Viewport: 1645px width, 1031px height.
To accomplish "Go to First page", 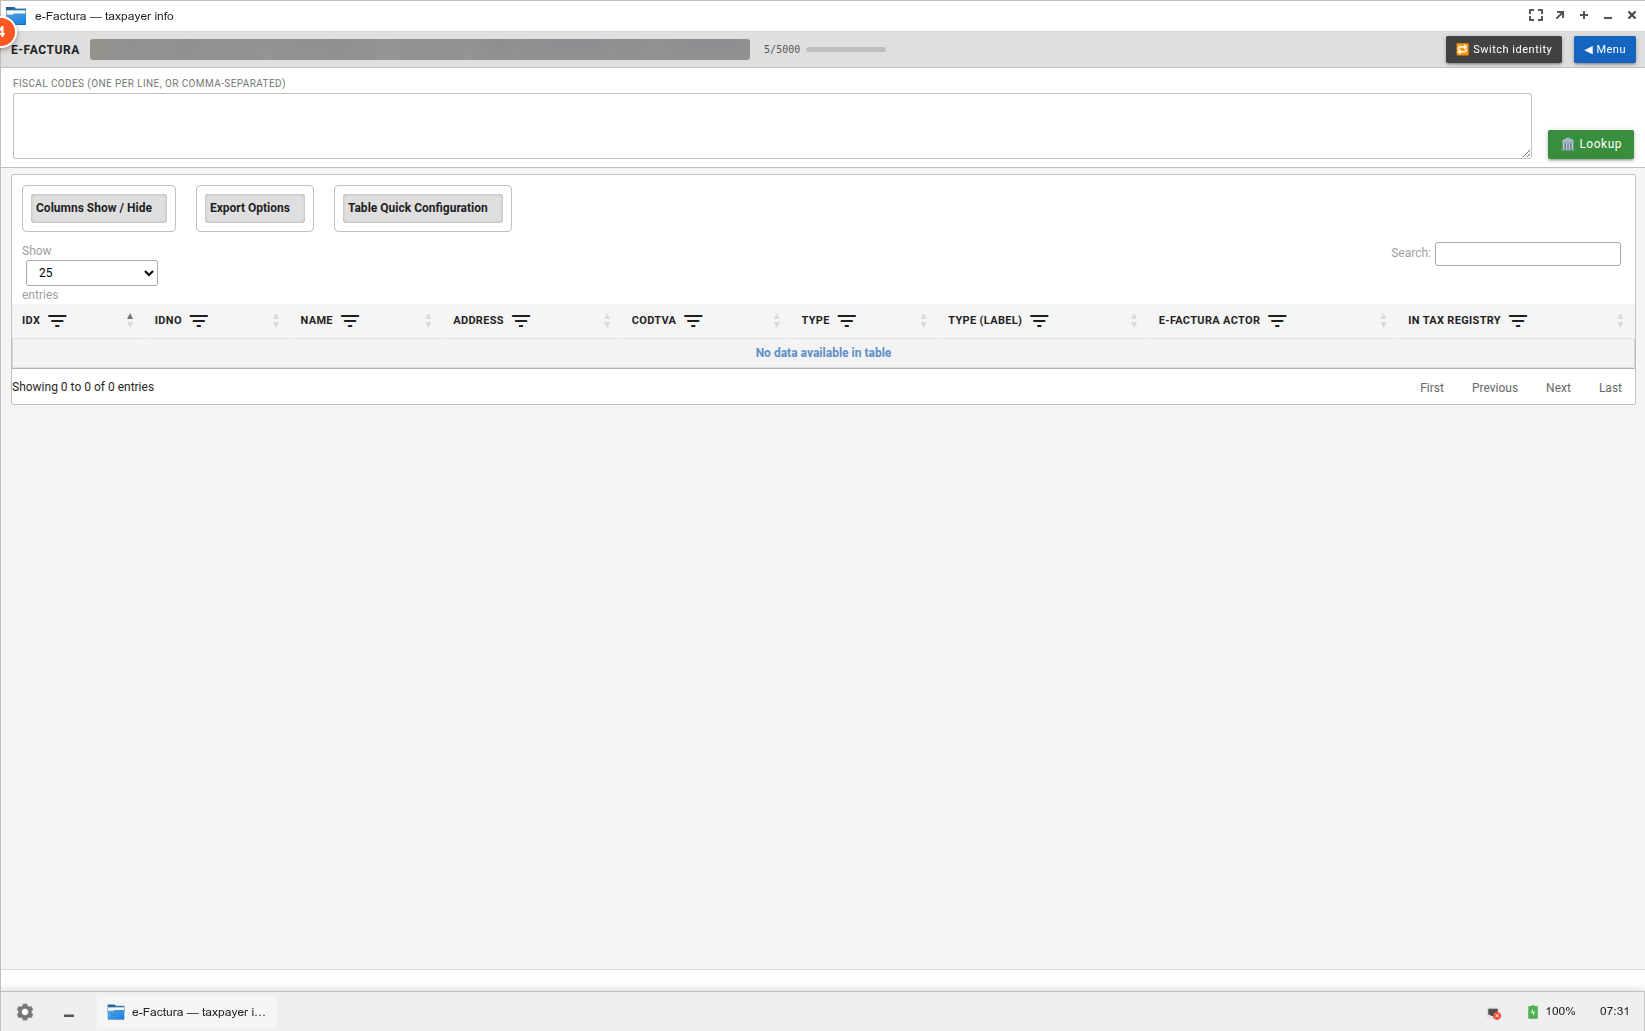I will click(1432, 388).
